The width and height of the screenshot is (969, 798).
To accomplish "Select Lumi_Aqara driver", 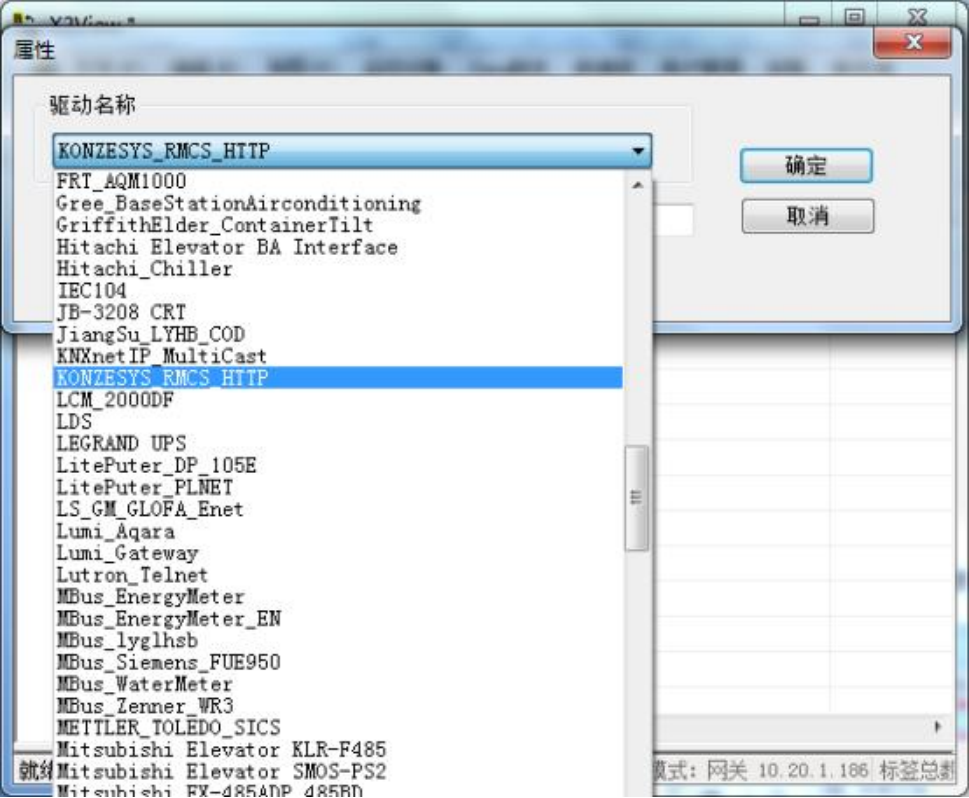I will coord(337,531).
